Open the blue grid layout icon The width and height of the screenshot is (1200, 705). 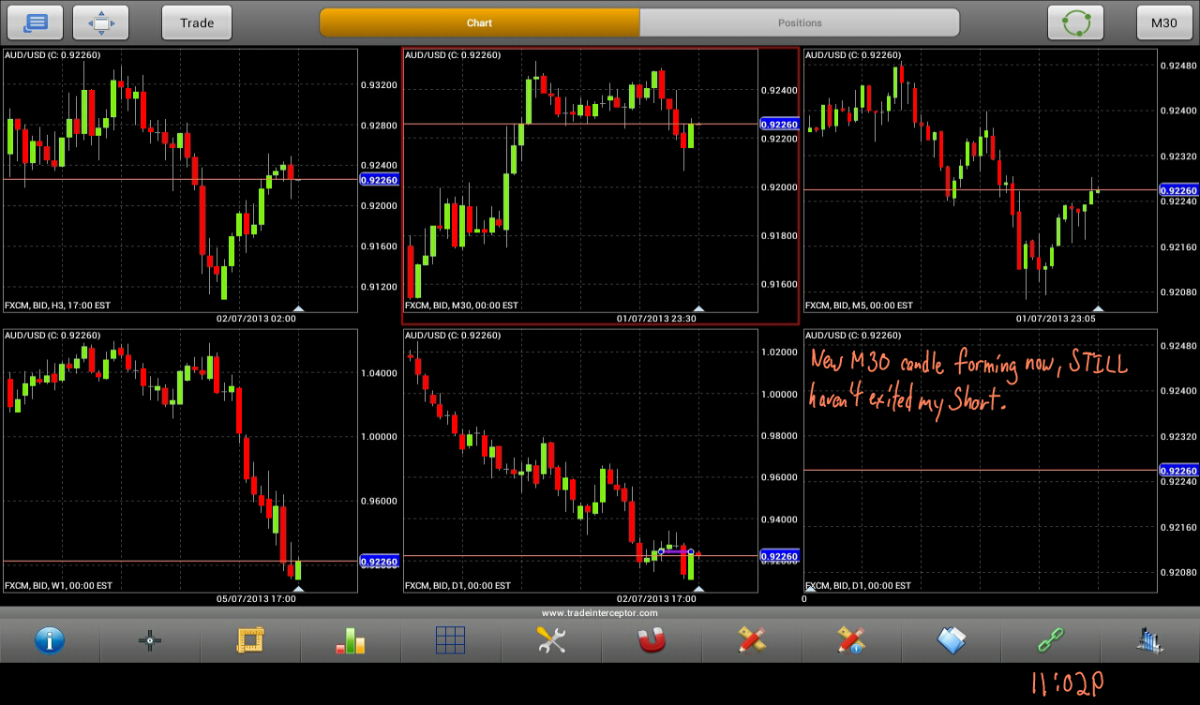point(450,640)
